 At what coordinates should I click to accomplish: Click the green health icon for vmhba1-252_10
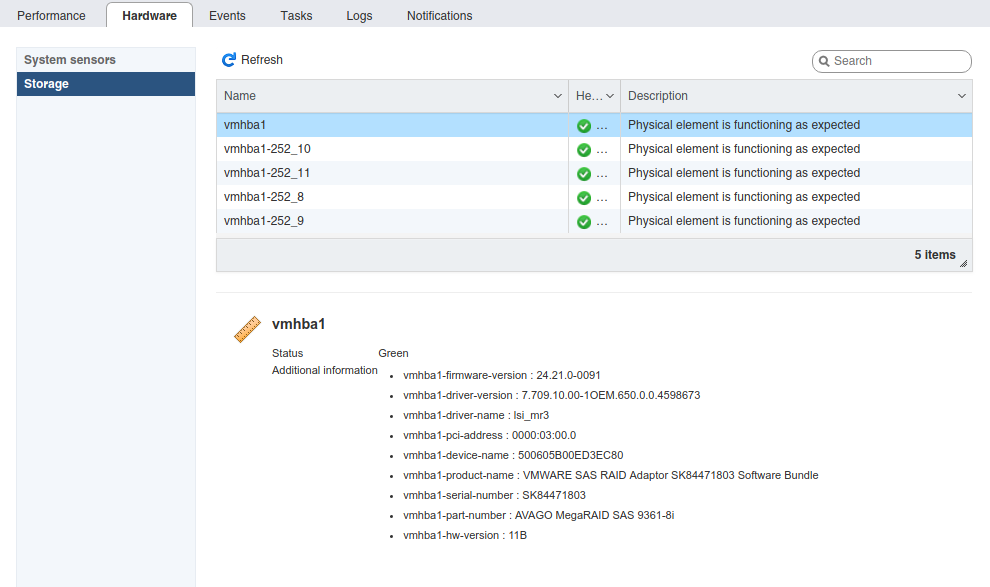tap(584, 150)
